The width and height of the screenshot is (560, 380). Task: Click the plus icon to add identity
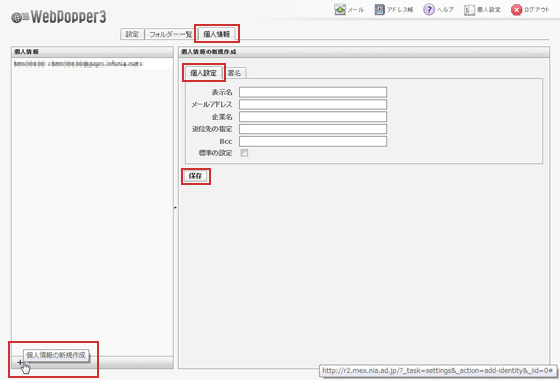pyautogui.click(x=20, y=362)
